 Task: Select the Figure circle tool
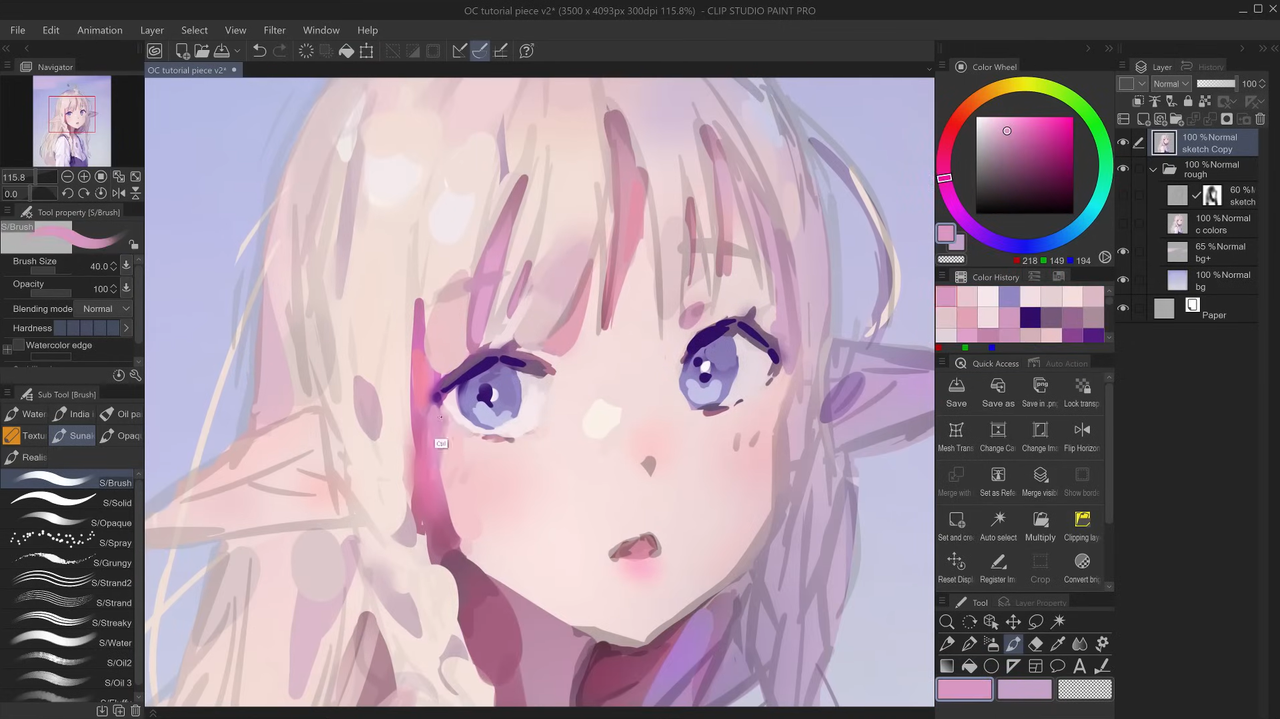(991, 666)
